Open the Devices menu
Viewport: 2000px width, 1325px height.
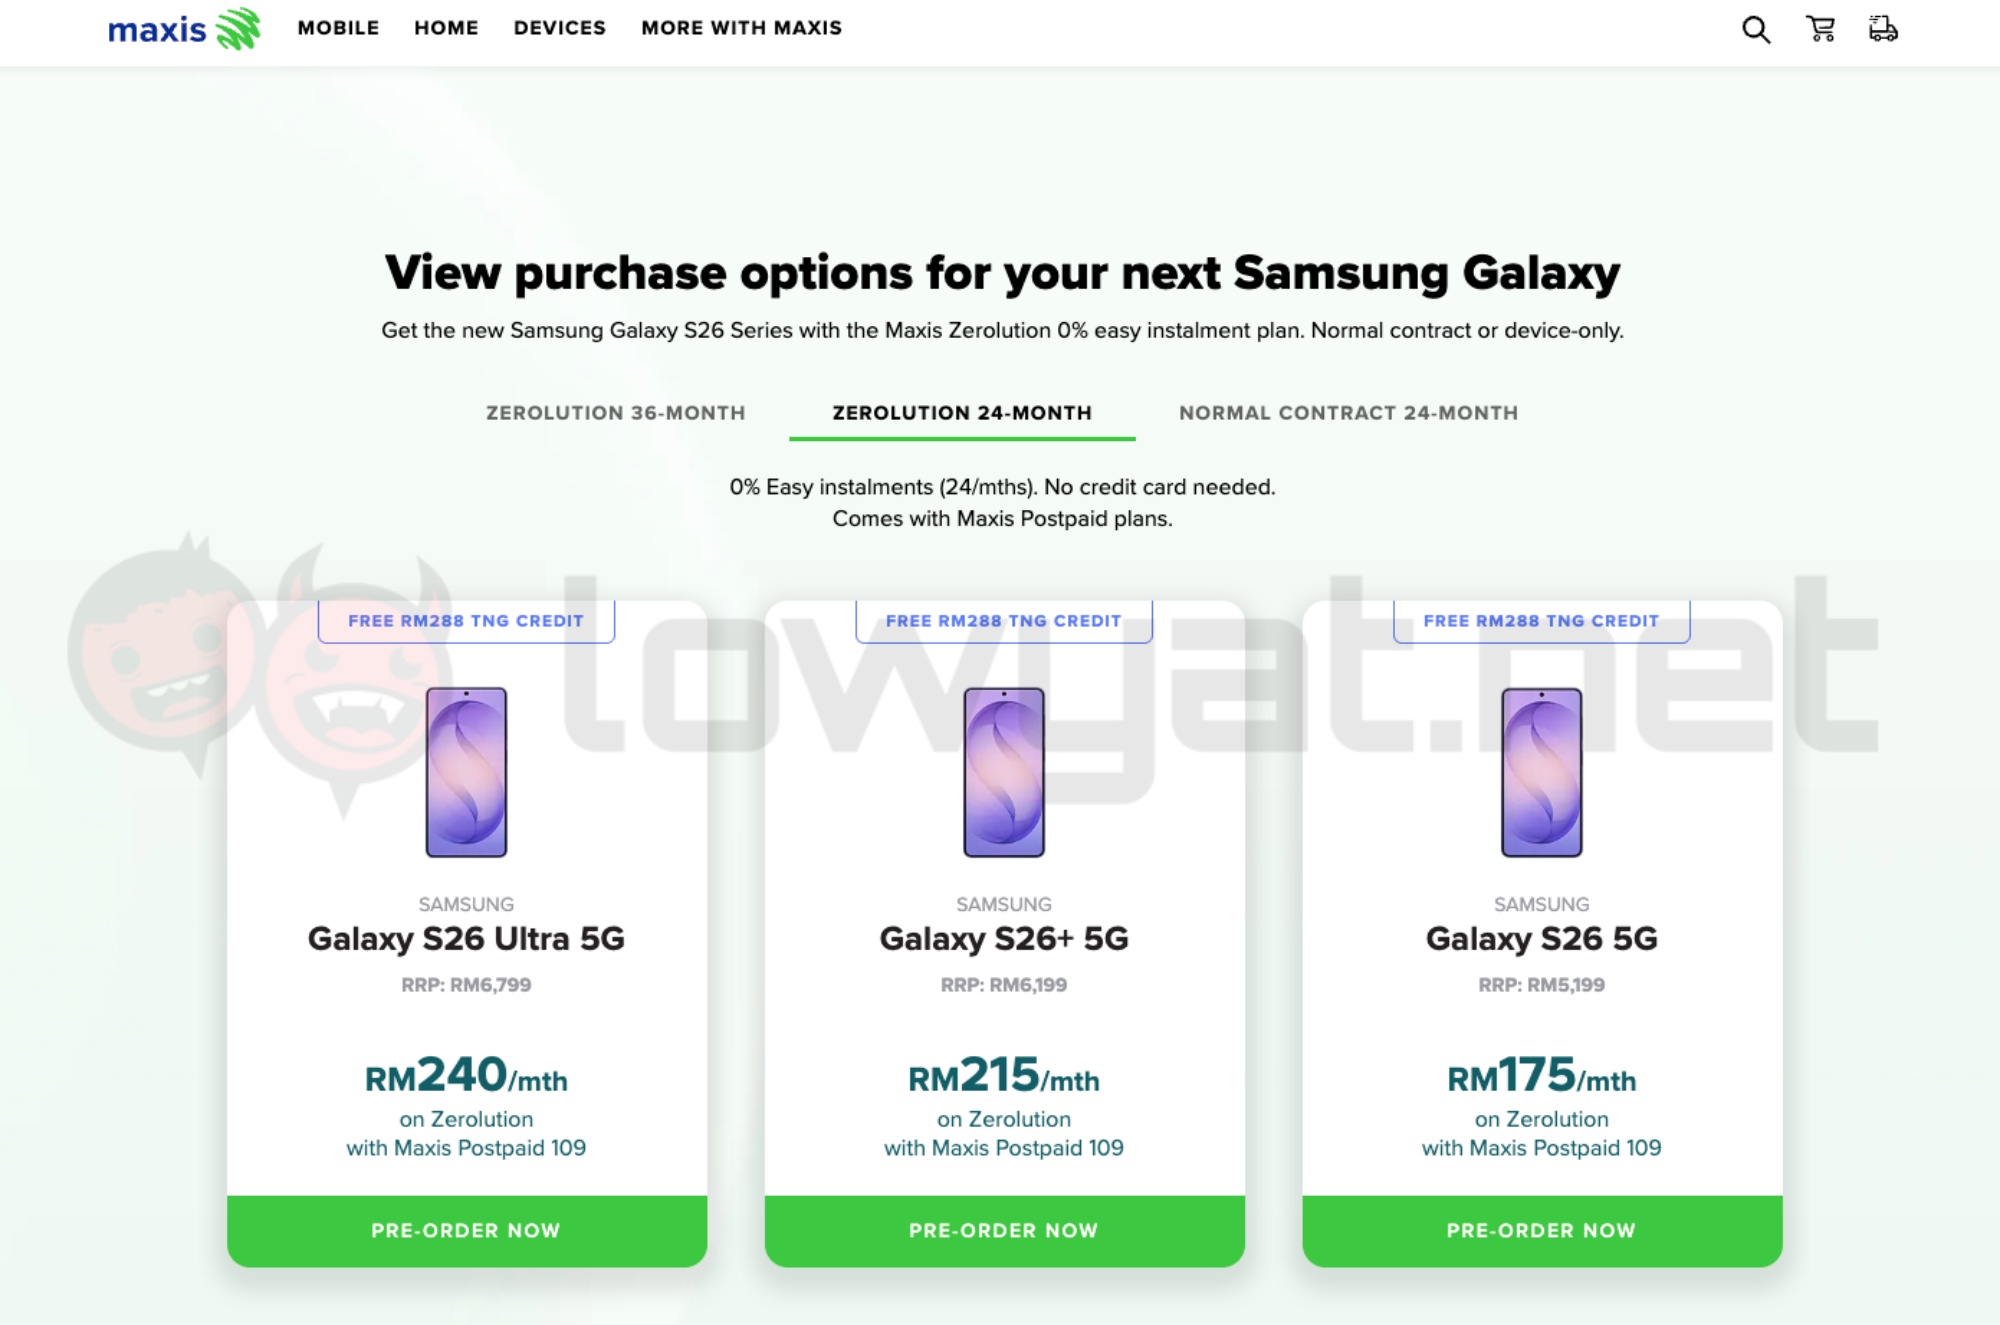tap(560, 28)
